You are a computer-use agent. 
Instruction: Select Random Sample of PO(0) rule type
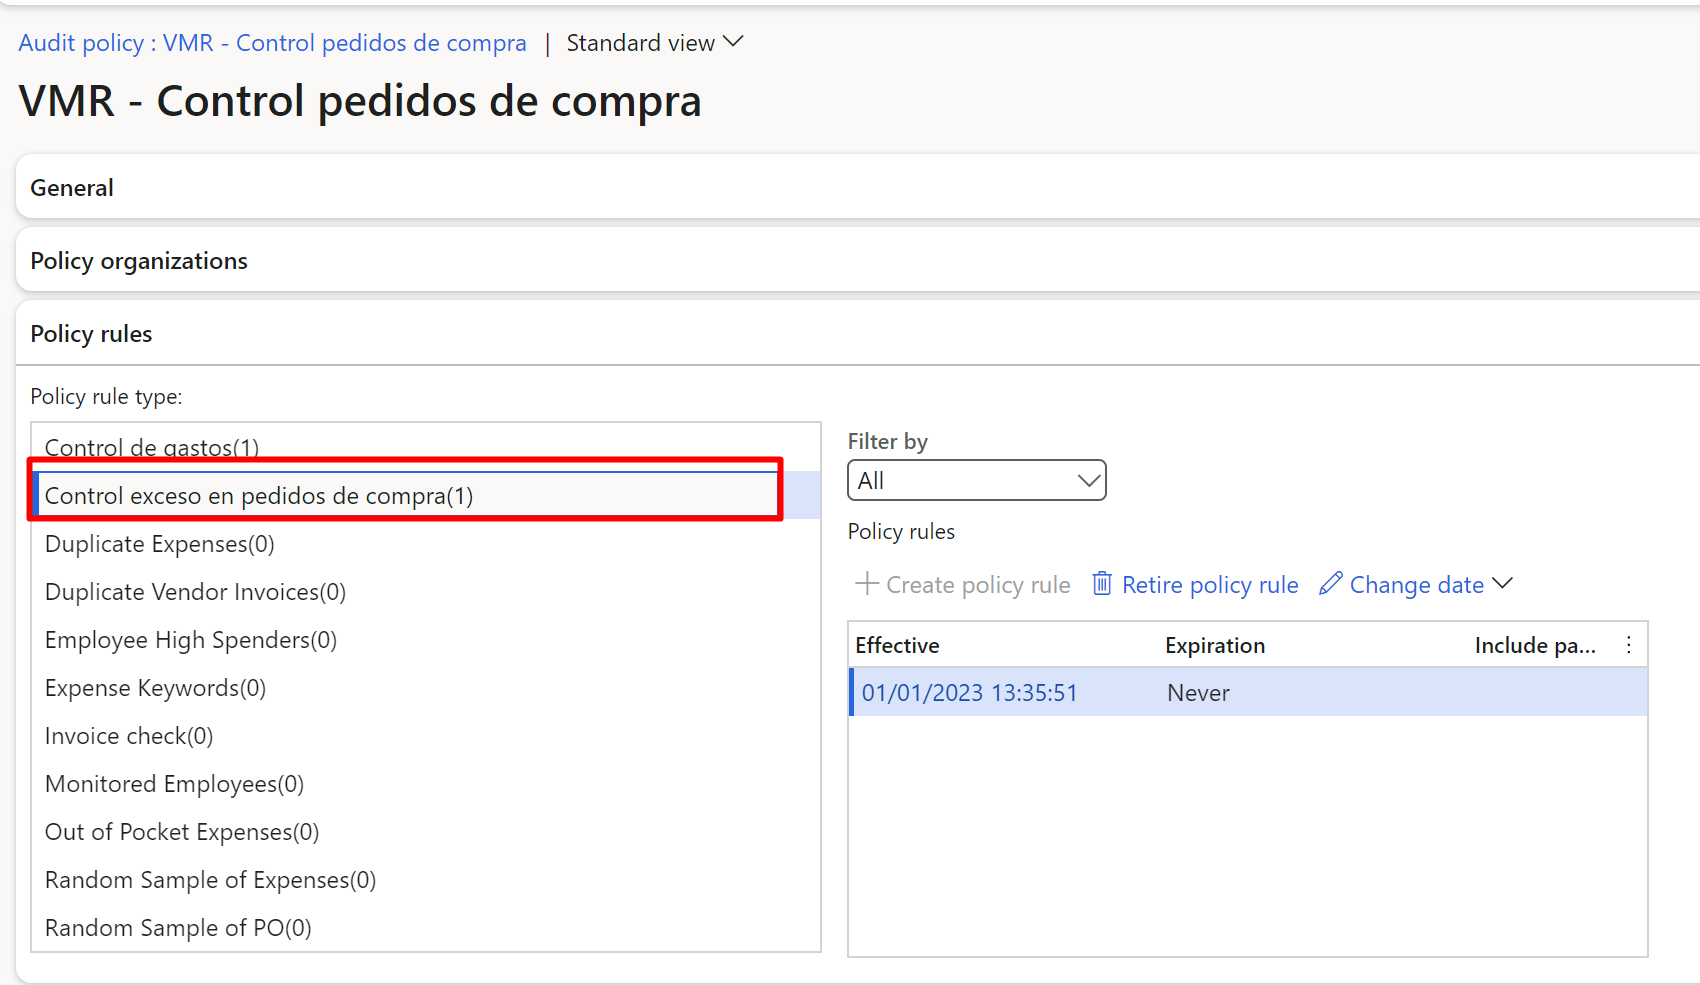point(427,927)
